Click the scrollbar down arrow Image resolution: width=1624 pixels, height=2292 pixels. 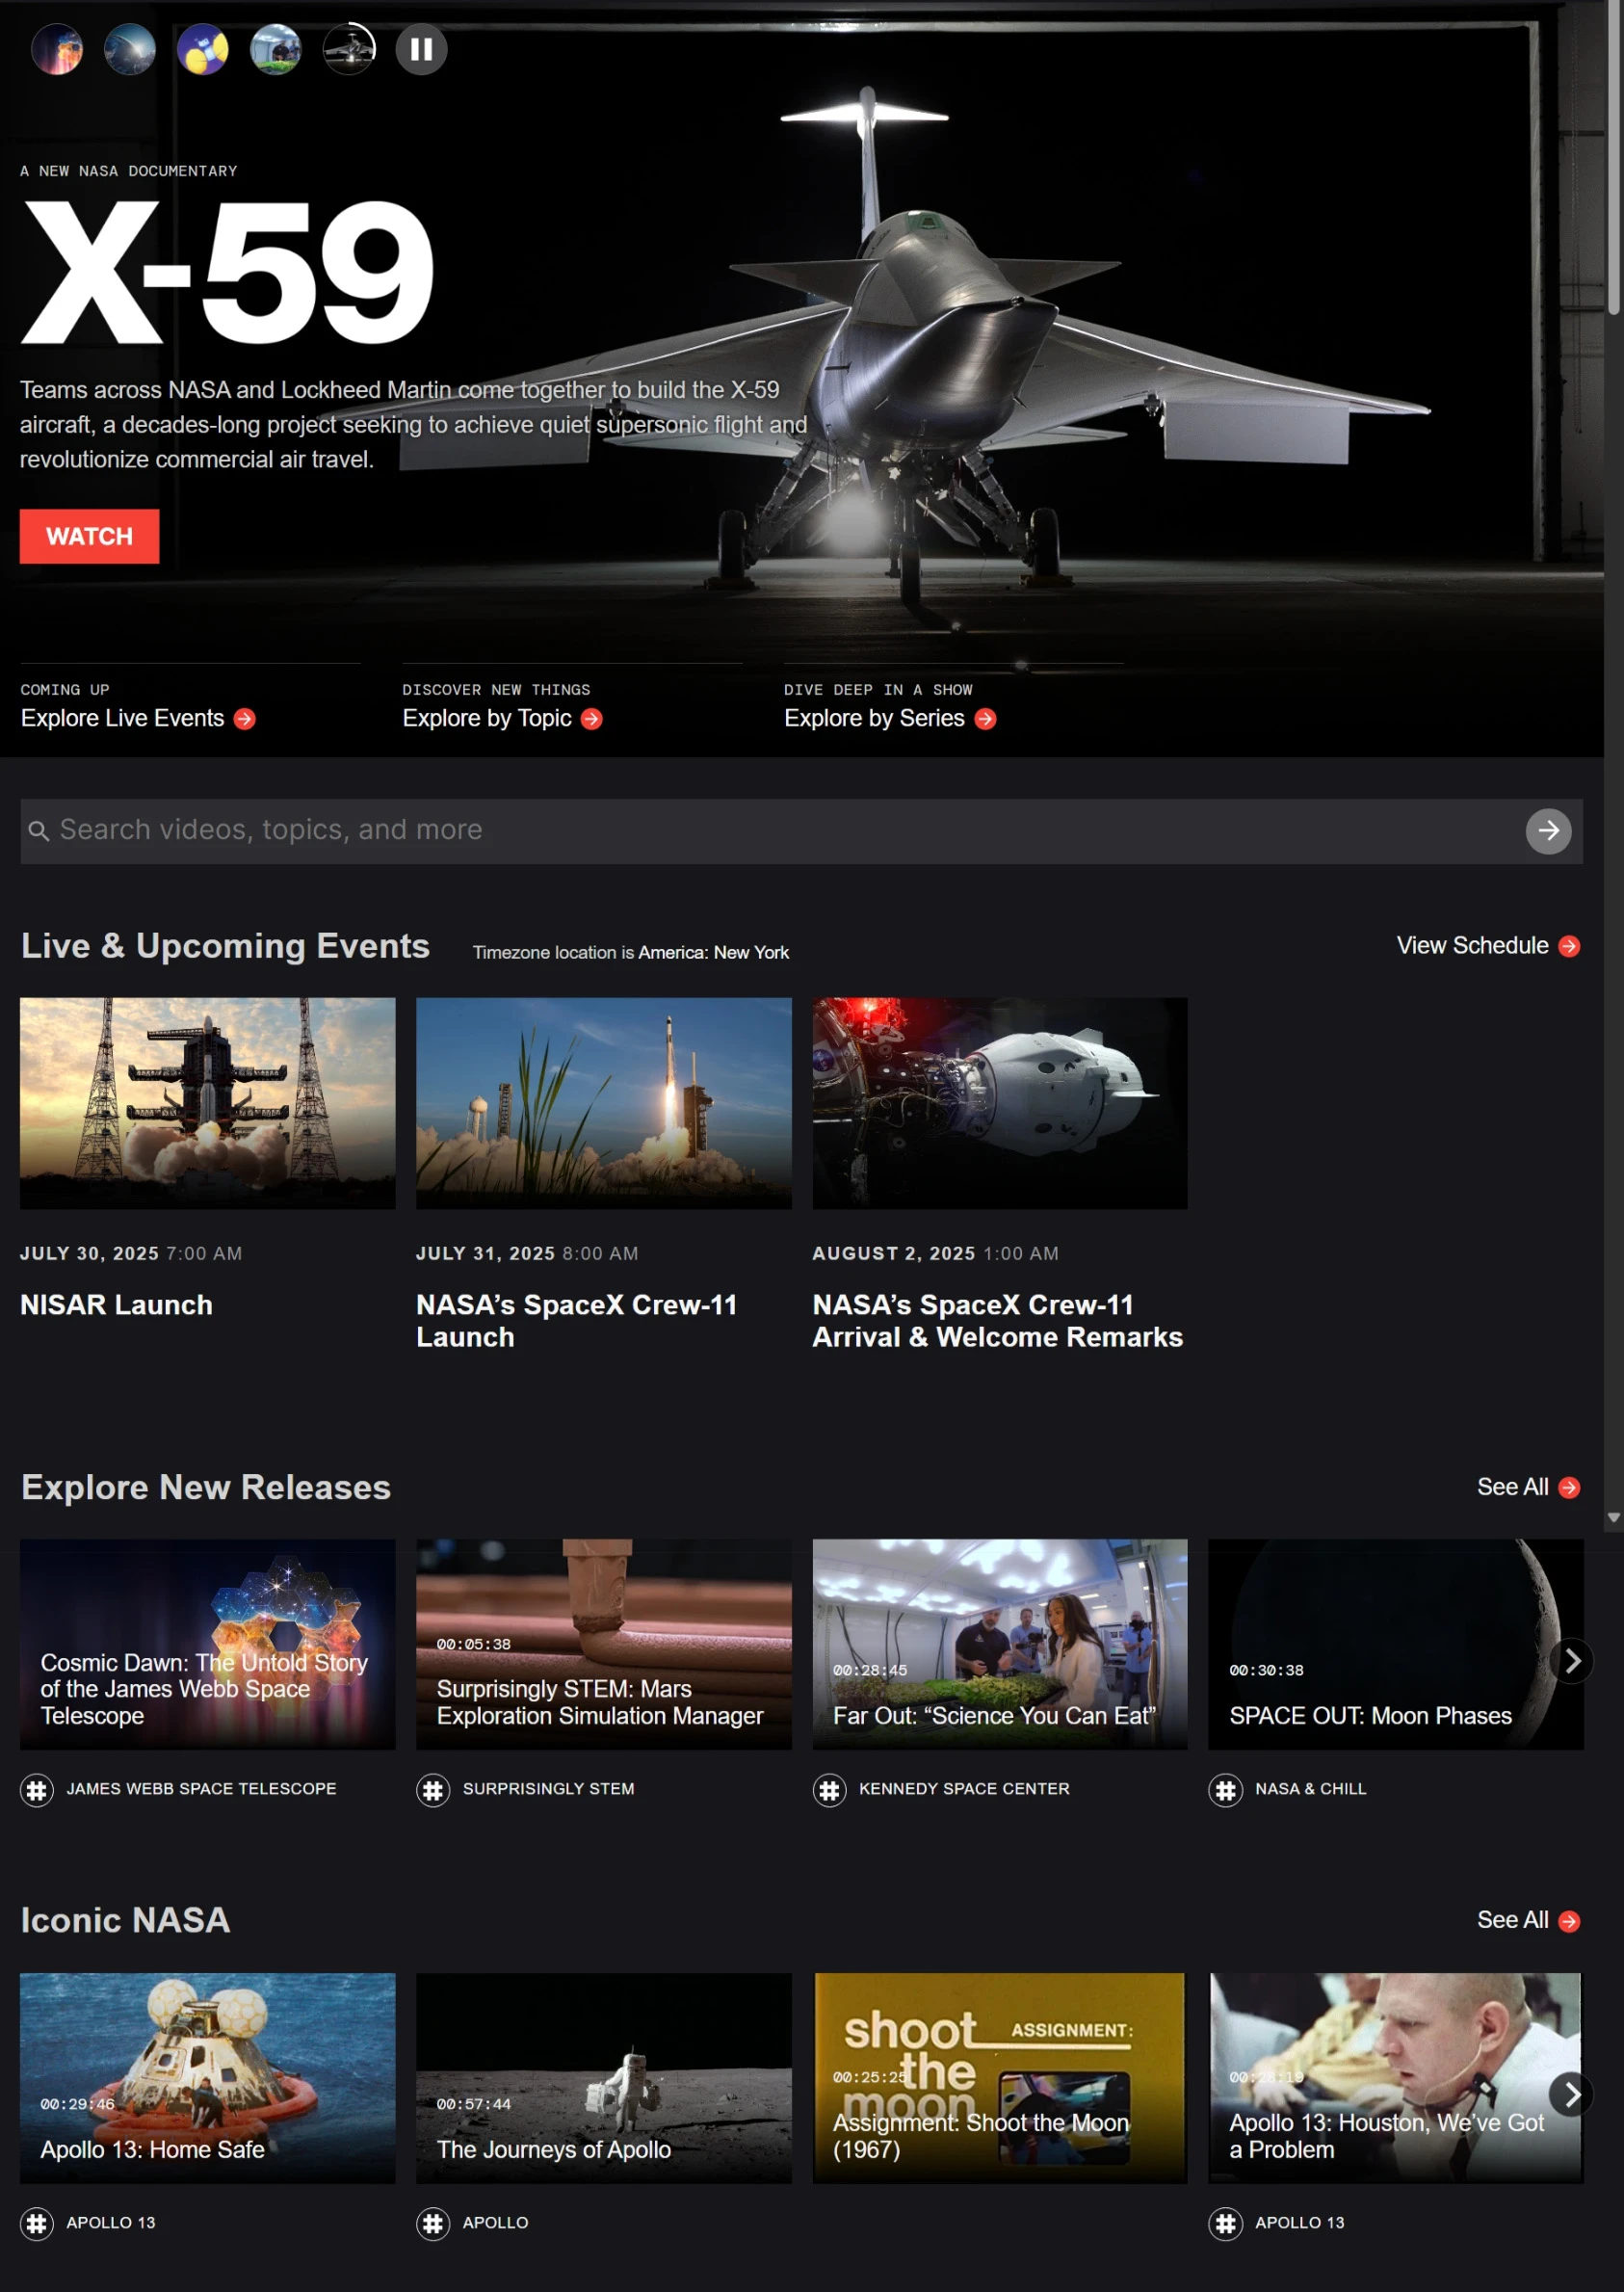point(1613,1517)
